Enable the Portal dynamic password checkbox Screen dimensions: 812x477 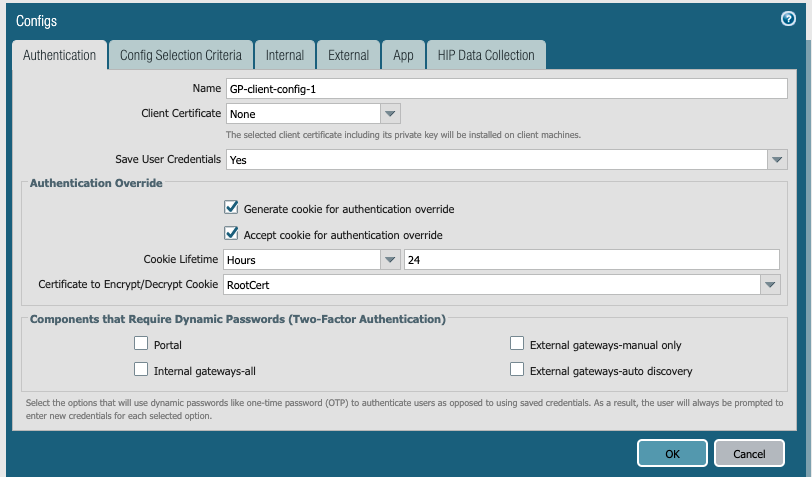[x=141, y=343]
